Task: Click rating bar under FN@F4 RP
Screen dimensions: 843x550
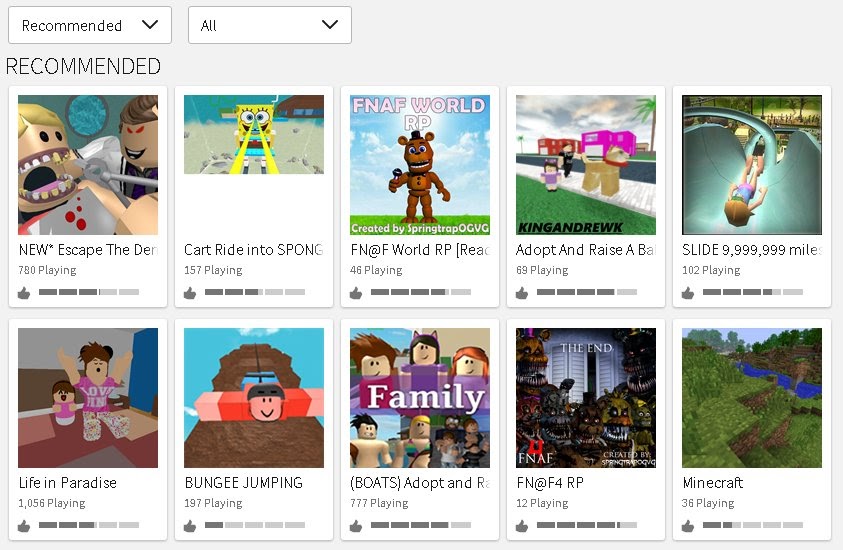Action: (x=587, y=525)
